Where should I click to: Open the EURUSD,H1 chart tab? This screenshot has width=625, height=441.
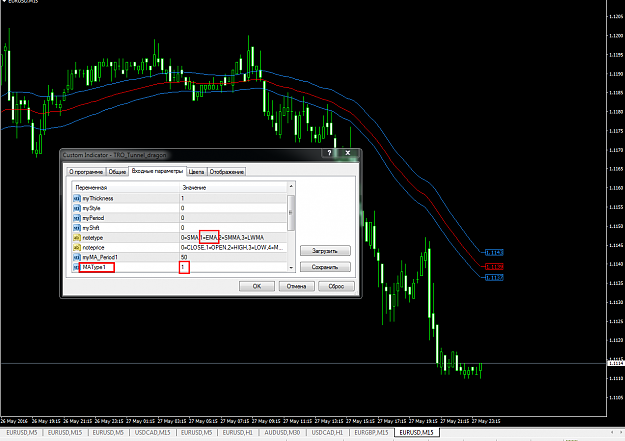[x=238, y=432]
